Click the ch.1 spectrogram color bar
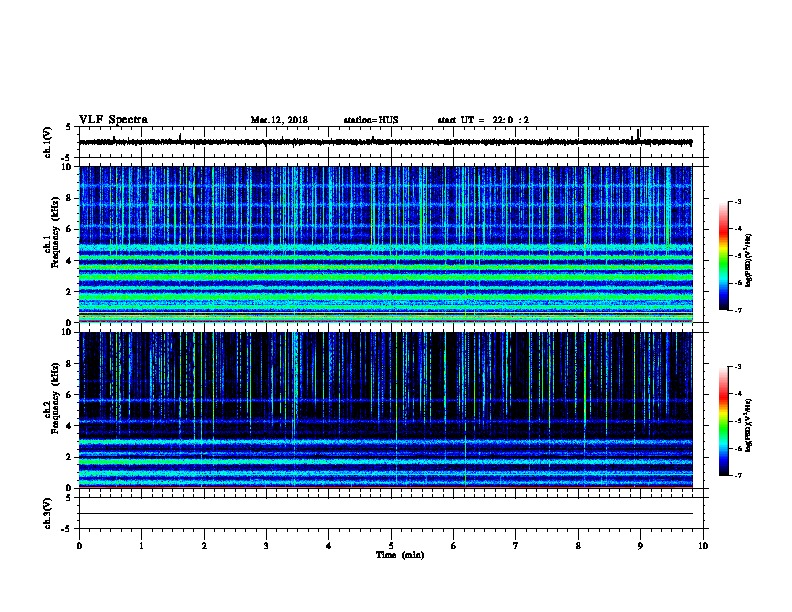Viewport: 792px width, 612px height. tap(724, 256)
